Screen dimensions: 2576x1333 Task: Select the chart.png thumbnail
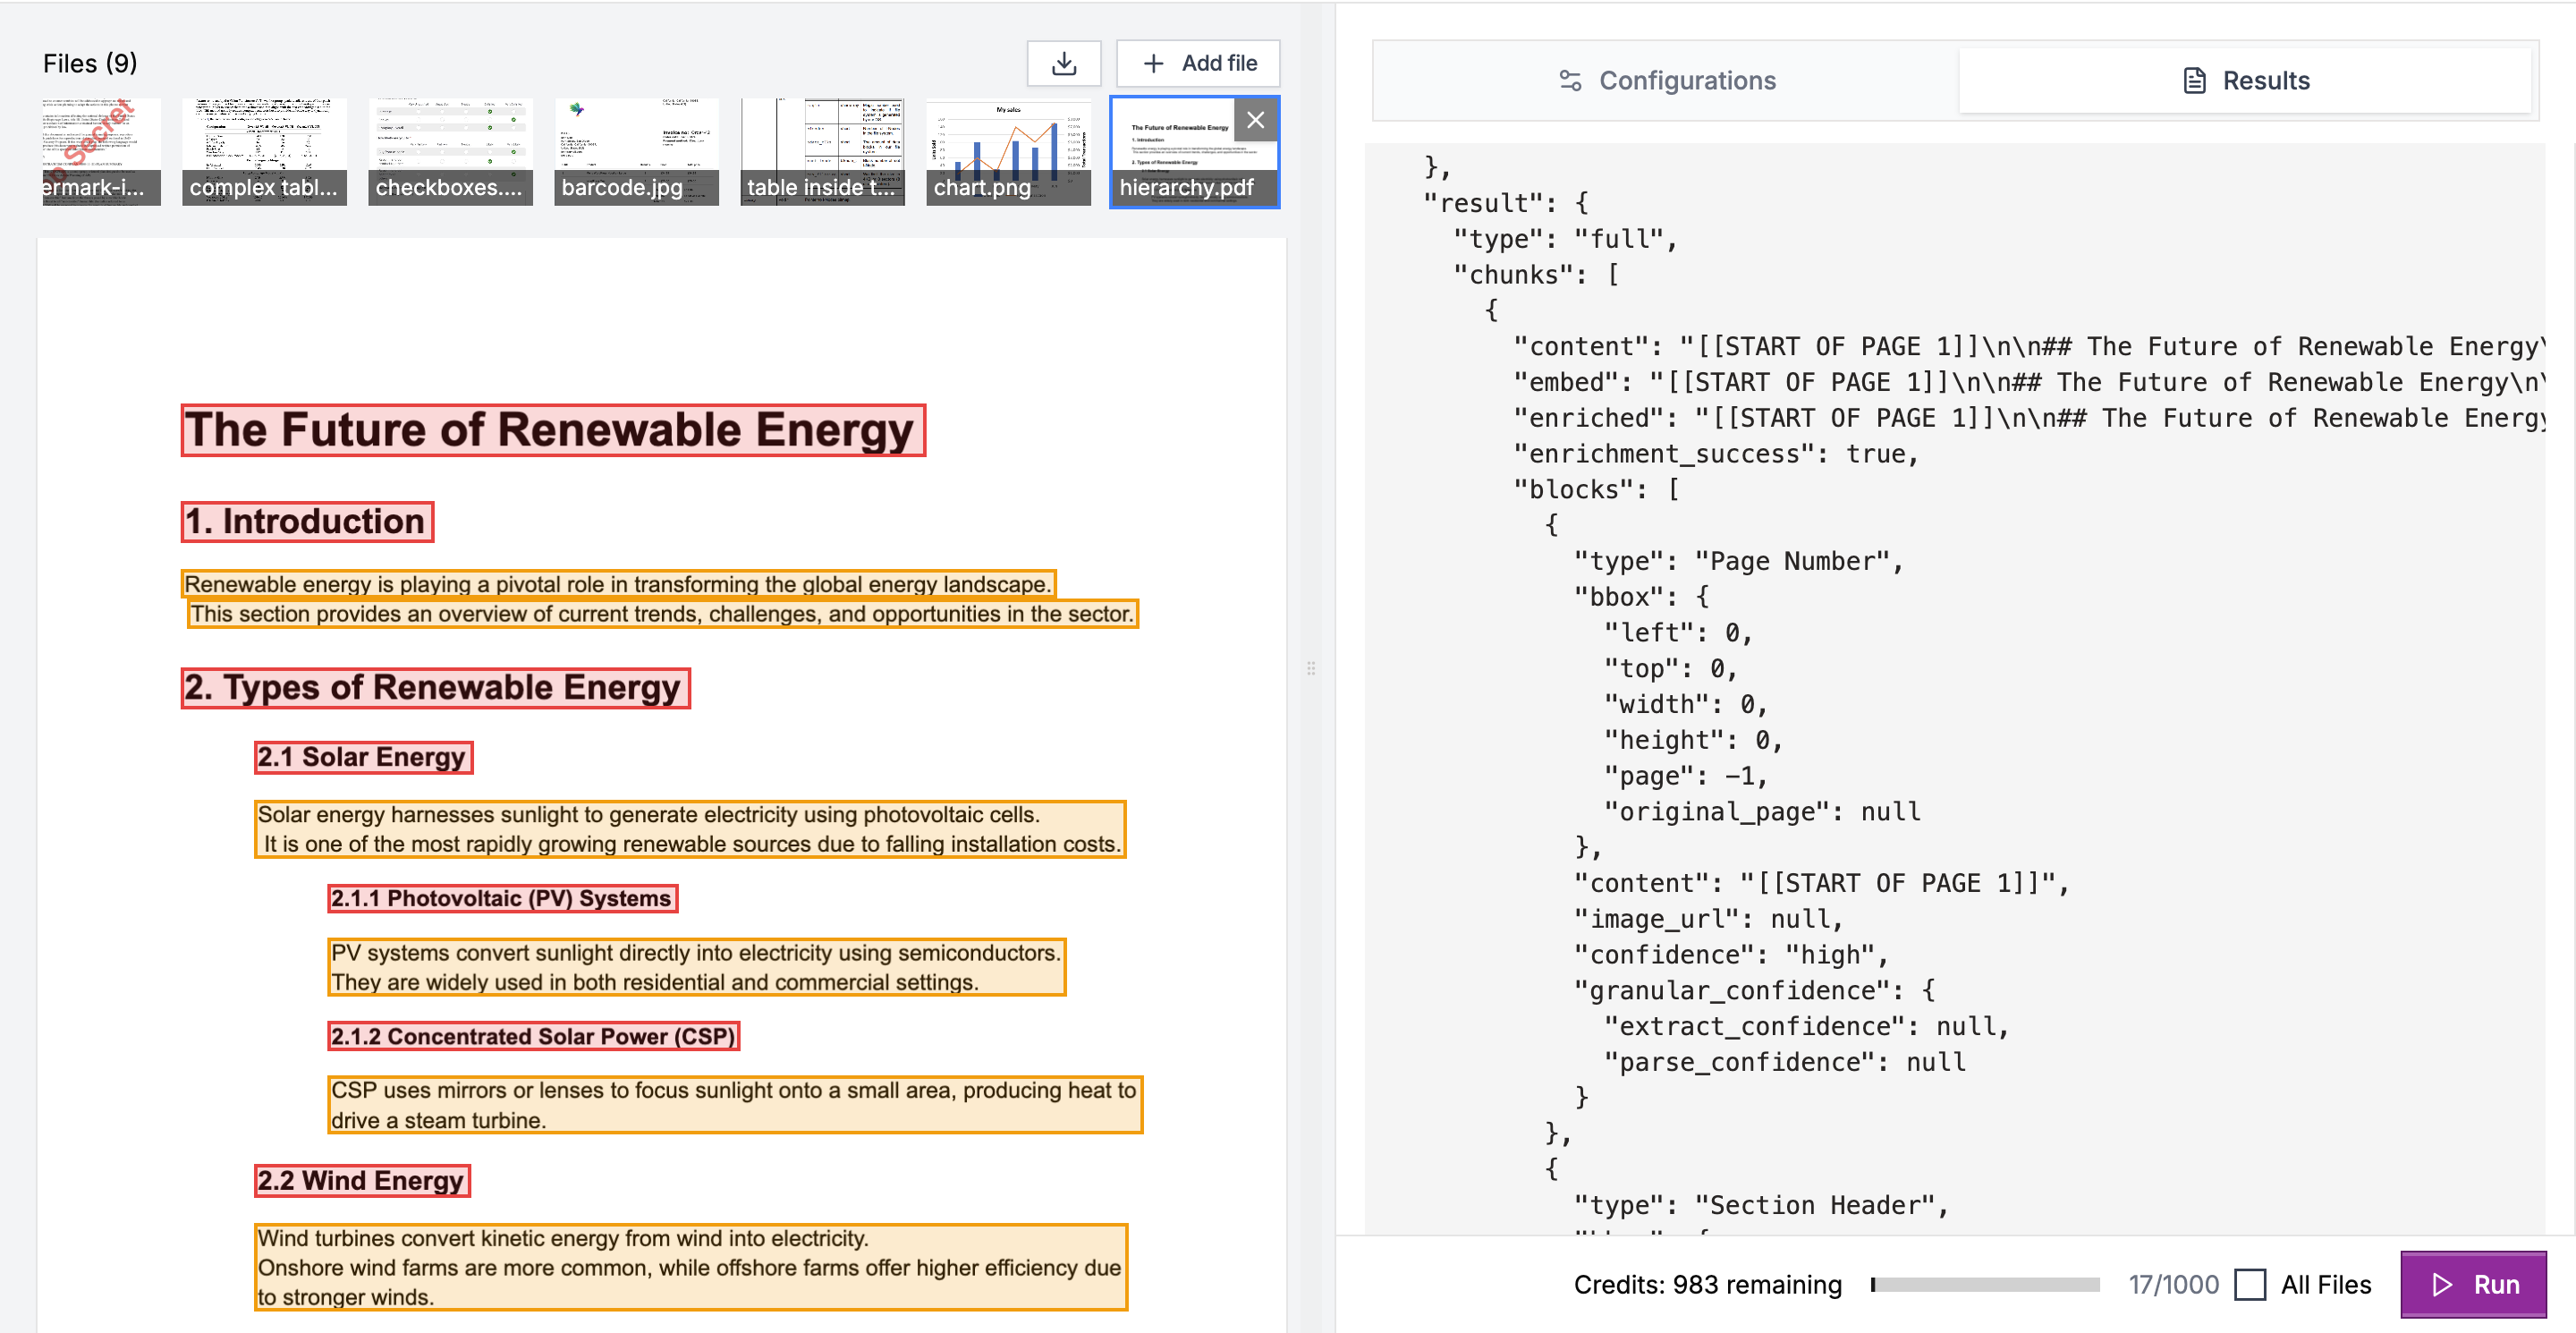(x=1008, y=150)
